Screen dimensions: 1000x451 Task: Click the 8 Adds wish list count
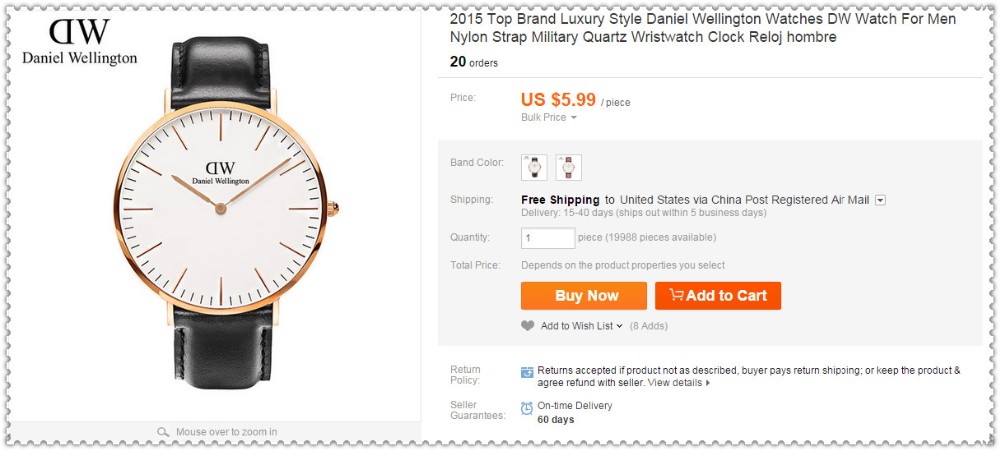pos(648,326)
